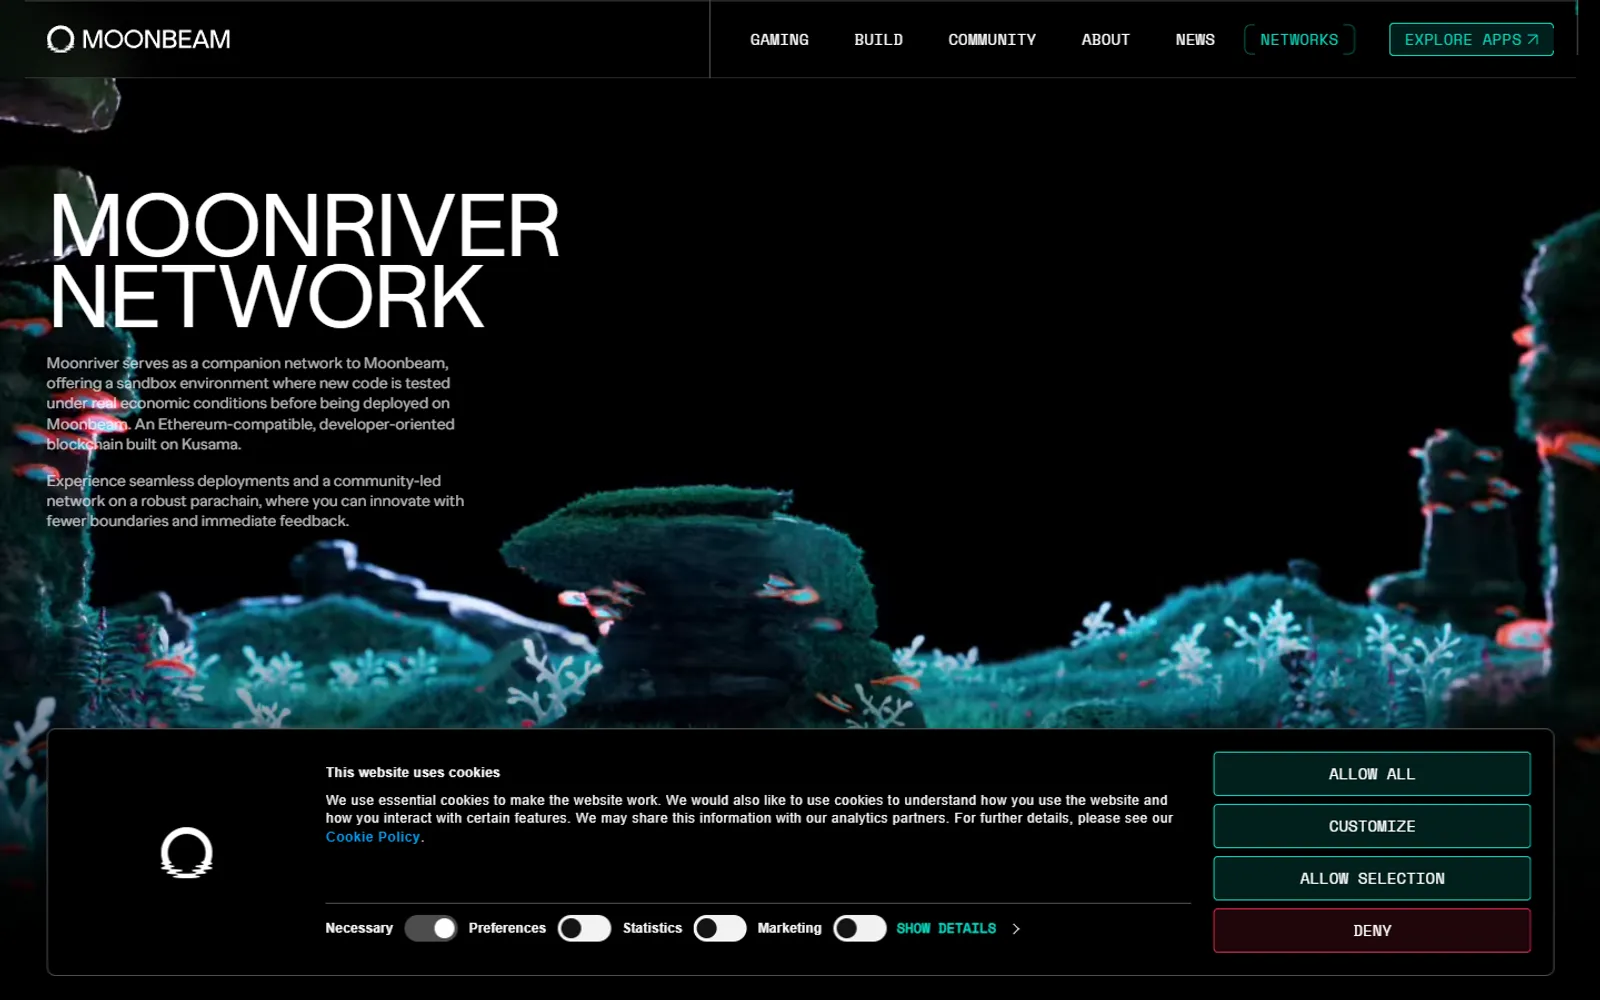
Task: Open the Networks menu
Action: tap(1299, 40)
